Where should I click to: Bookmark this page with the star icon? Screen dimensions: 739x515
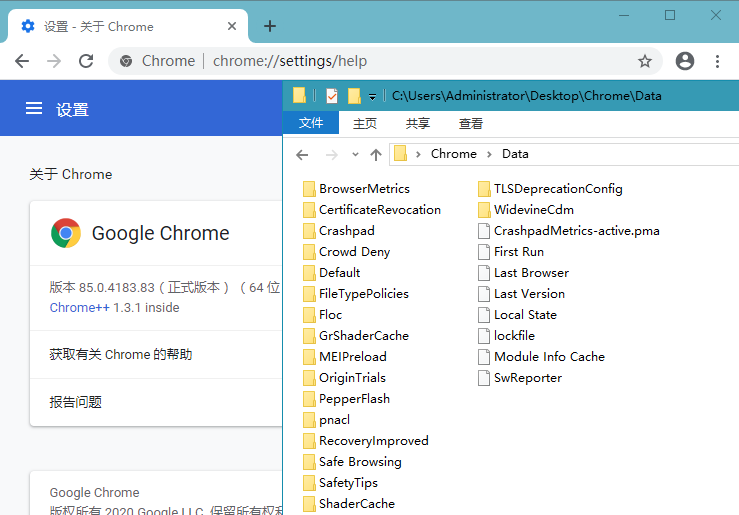pyautogui.click(x=645, y=61)
